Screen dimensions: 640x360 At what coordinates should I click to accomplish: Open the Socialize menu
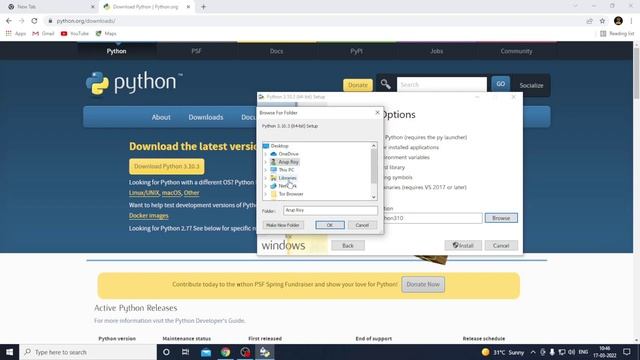(x=531, y=85)
